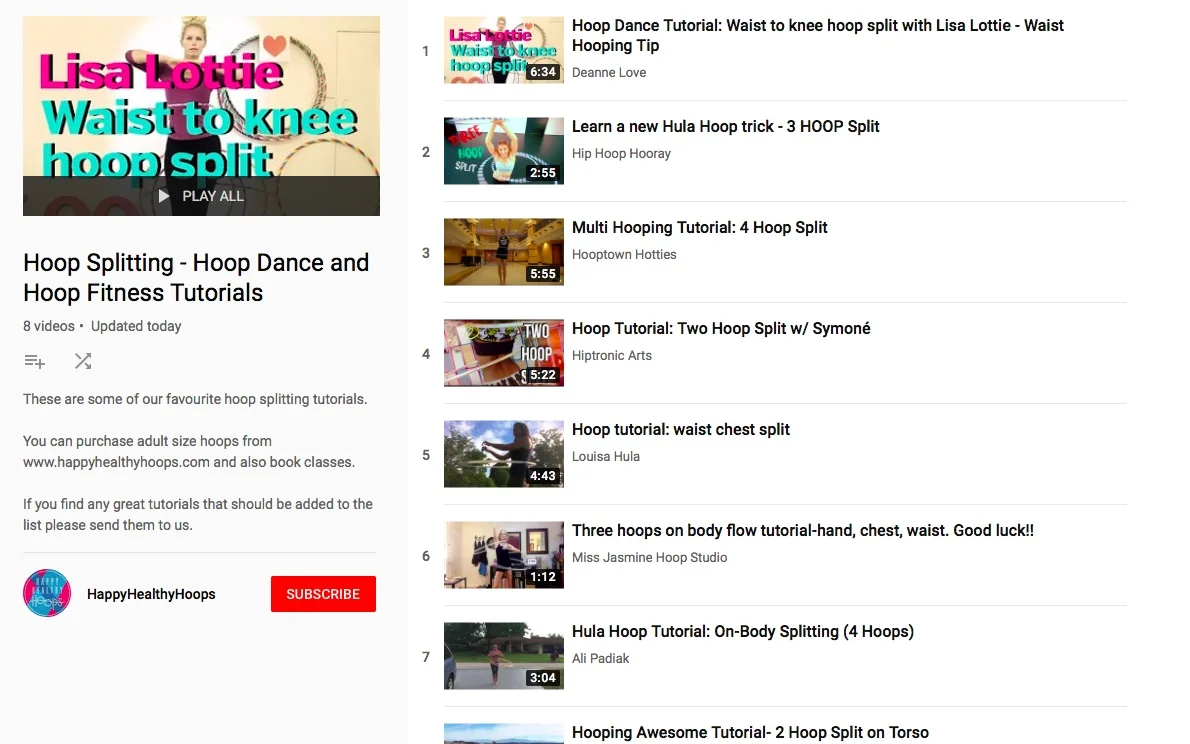This screenshot has height=744, width=1190.
Task: Open thumbnail of 4 Hoop Split tutorial
Action: pos(504,252)
